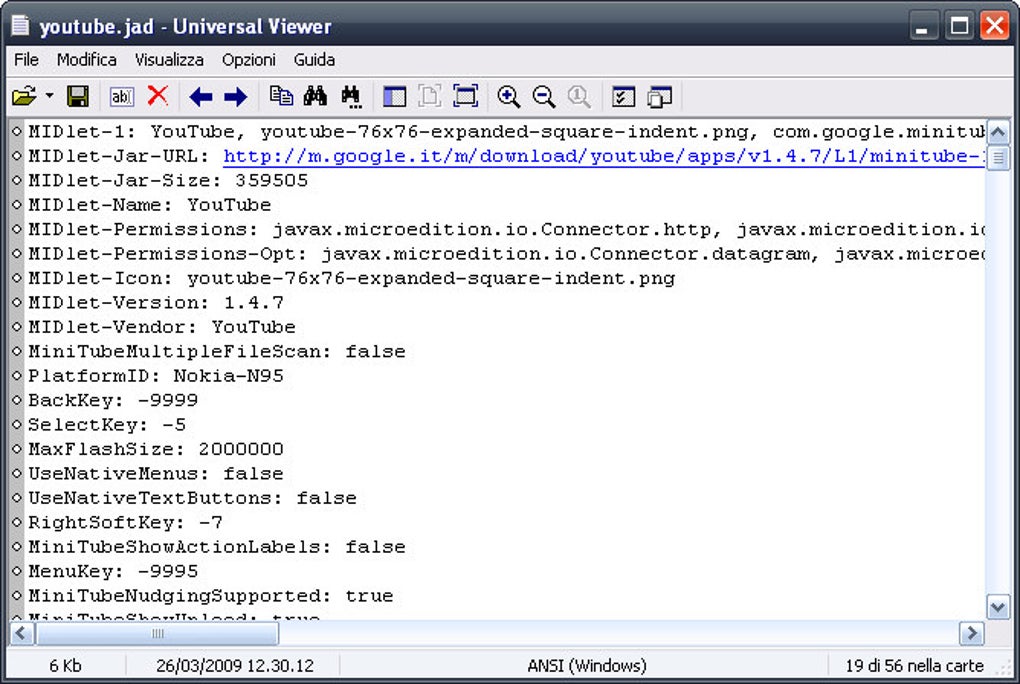This screenshot has height=684, width=1020.
Task: Expand the Open file dropdown arrow
Action: (x=49, y=96)
